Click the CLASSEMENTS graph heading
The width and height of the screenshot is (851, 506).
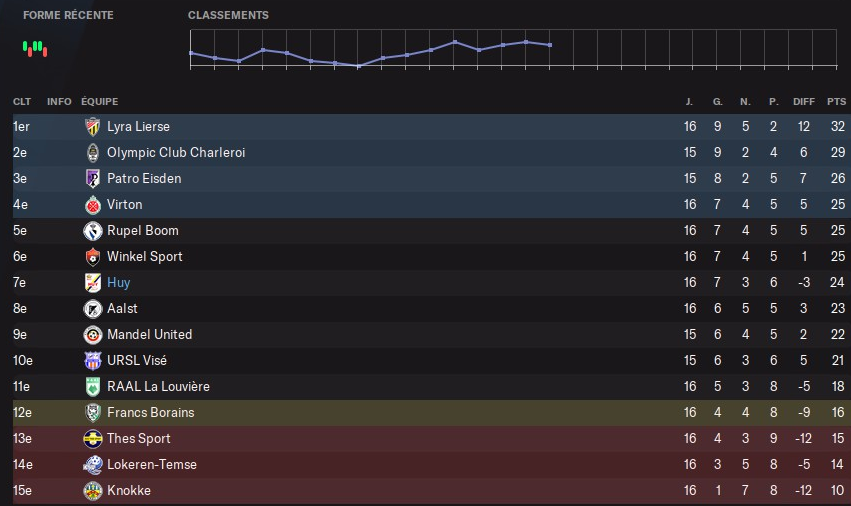pos(228,15)
